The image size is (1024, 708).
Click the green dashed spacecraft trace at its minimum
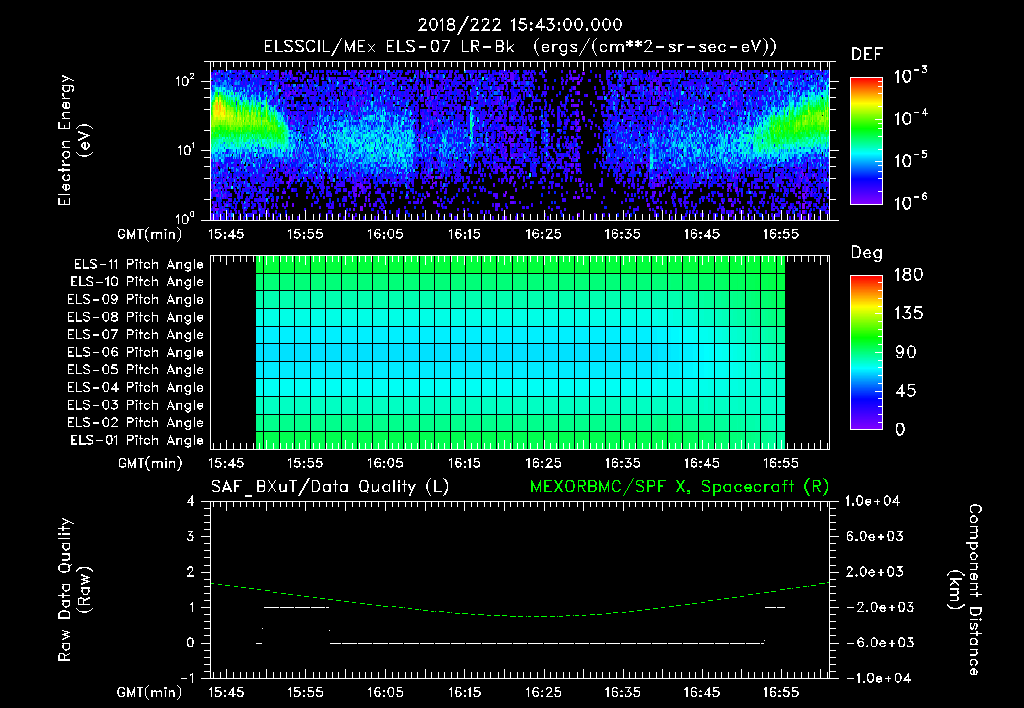(542, 616)
